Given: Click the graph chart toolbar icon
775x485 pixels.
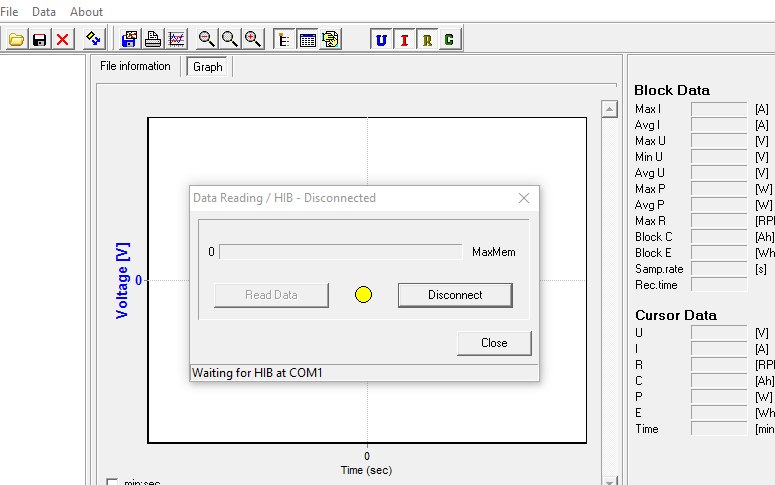Looking at the screenshot, I should point(177,39).
